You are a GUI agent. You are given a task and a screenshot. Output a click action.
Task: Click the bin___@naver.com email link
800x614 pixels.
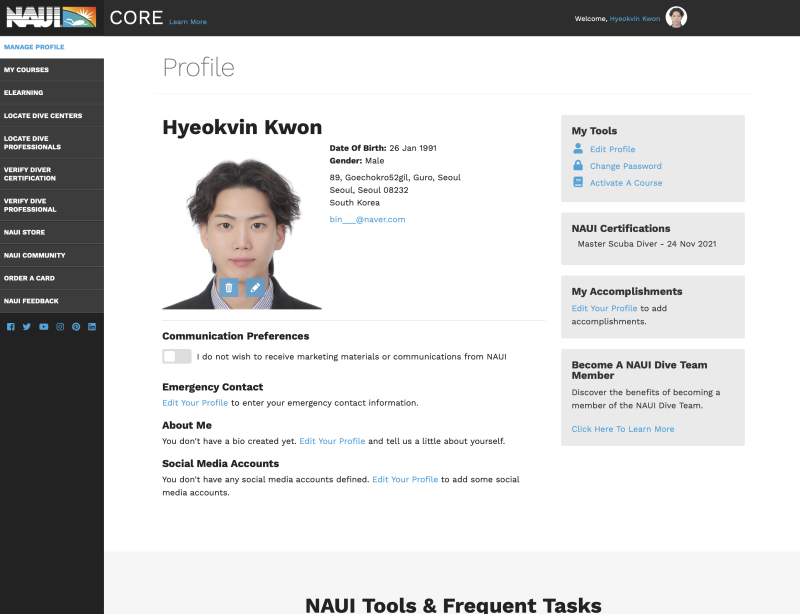point(367,219)
